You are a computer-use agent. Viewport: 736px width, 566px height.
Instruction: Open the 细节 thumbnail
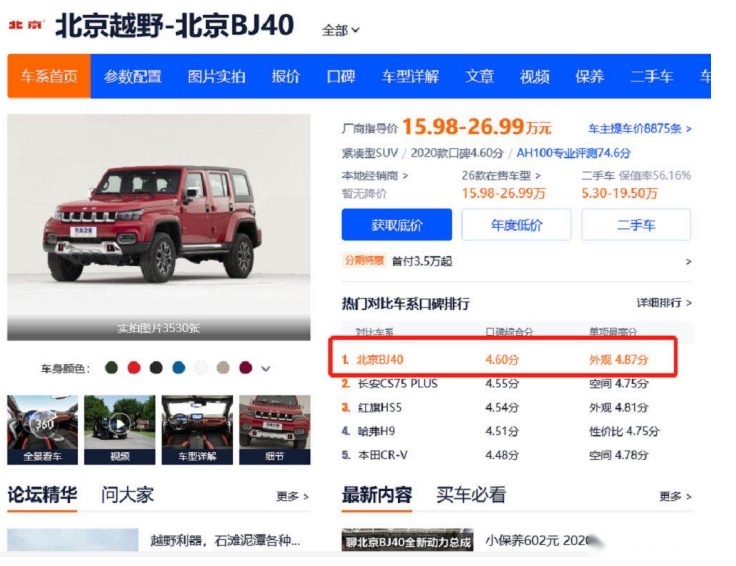(x=275, y=429)
